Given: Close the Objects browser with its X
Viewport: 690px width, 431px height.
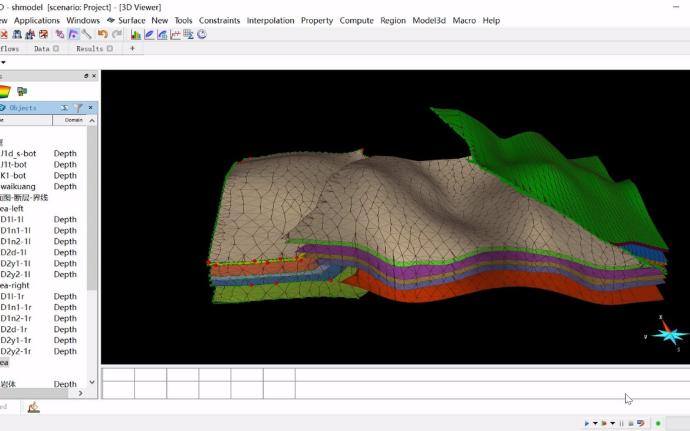Looking at the screenshot, I should pos(91,107).
